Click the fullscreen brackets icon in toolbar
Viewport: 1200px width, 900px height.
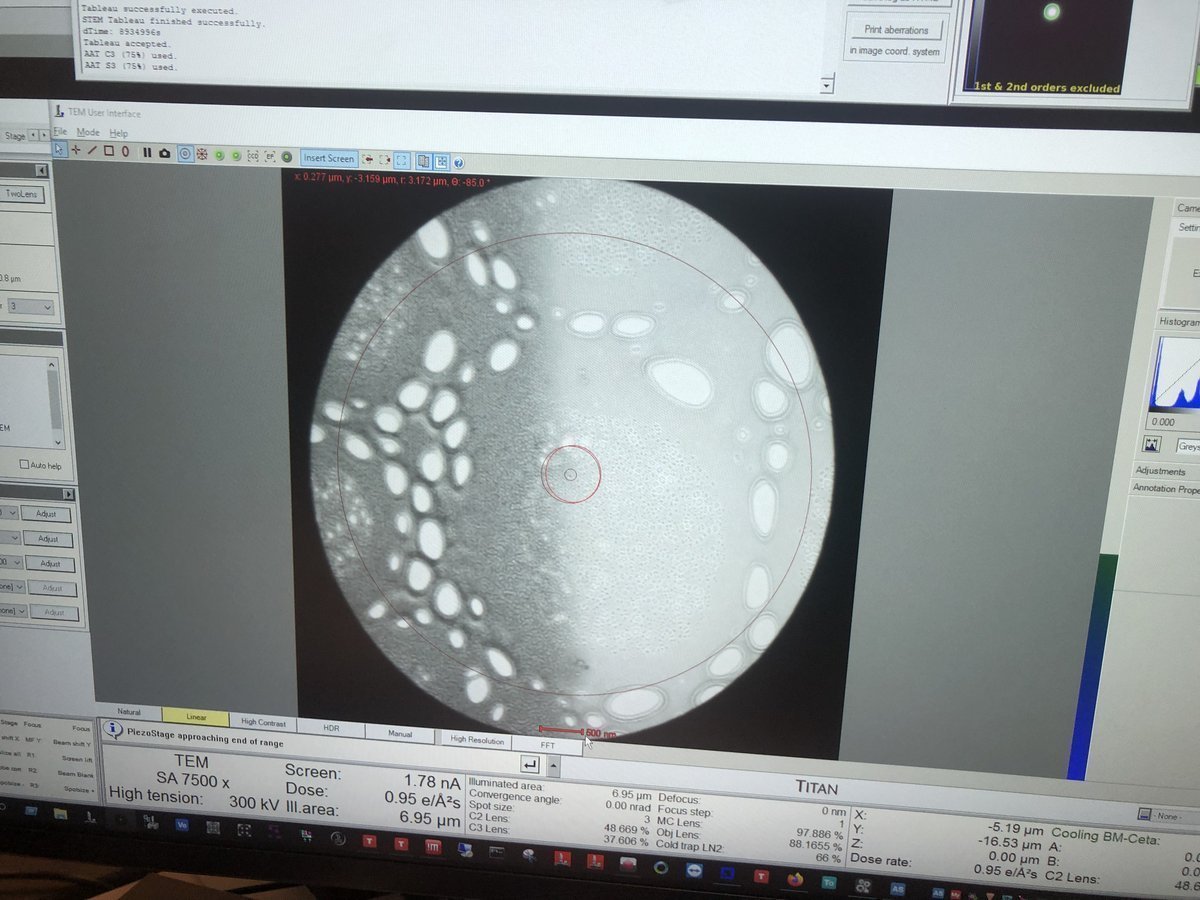click(401, 160)
